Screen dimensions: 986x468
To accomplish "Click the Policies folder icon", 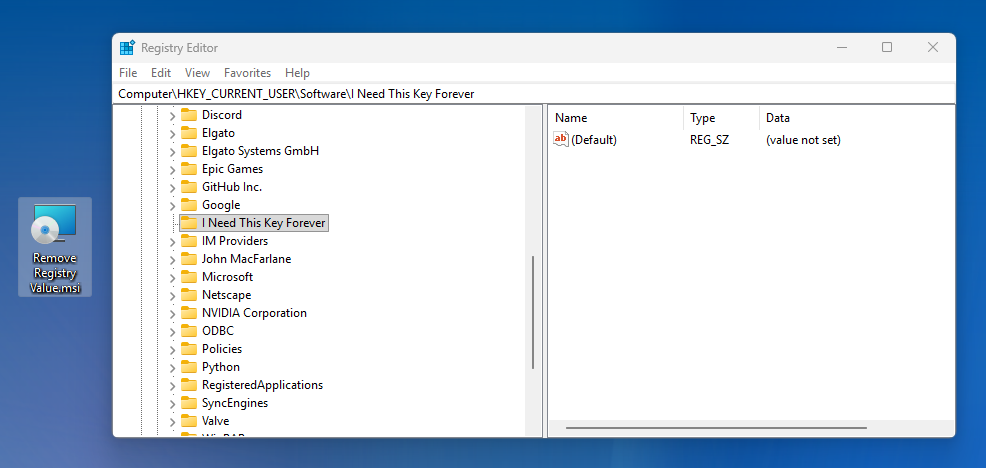I will pos(189,348).
